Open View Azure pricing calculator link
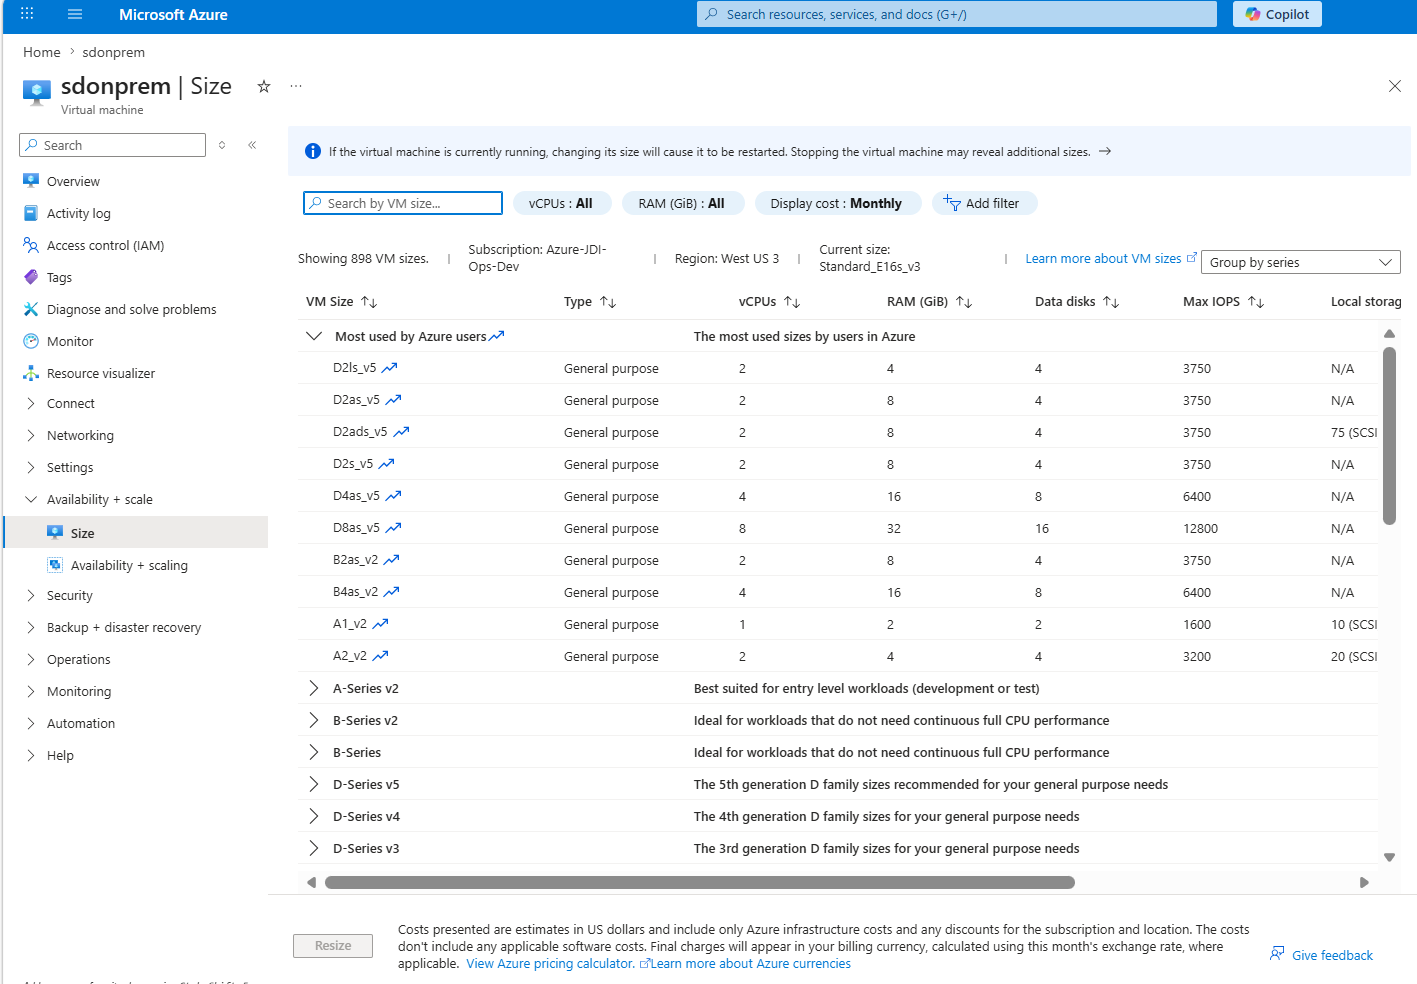The width and height of the screenshot is (1417, 984). tap(558, 964)
